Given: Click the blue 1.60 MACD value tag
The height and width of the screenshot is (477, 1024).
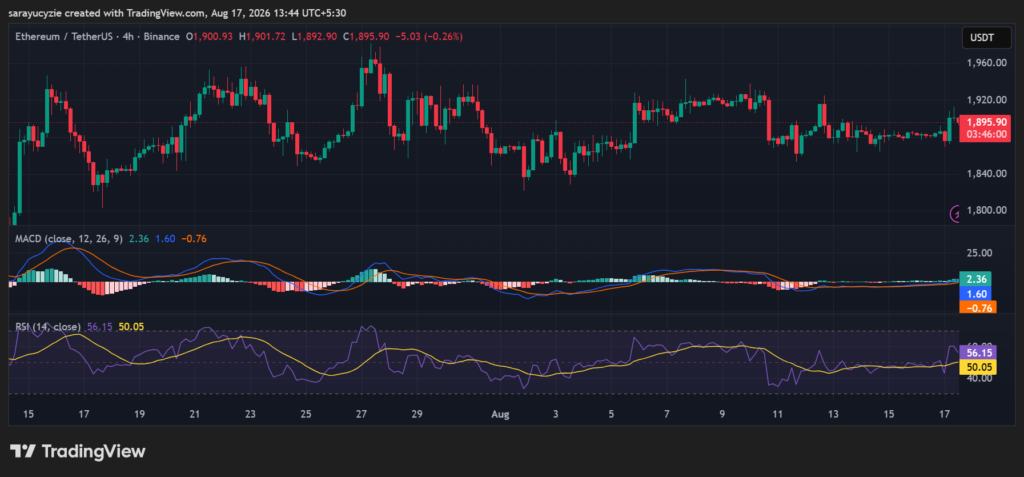Looking at the screenshot, I should click(976, 293).
